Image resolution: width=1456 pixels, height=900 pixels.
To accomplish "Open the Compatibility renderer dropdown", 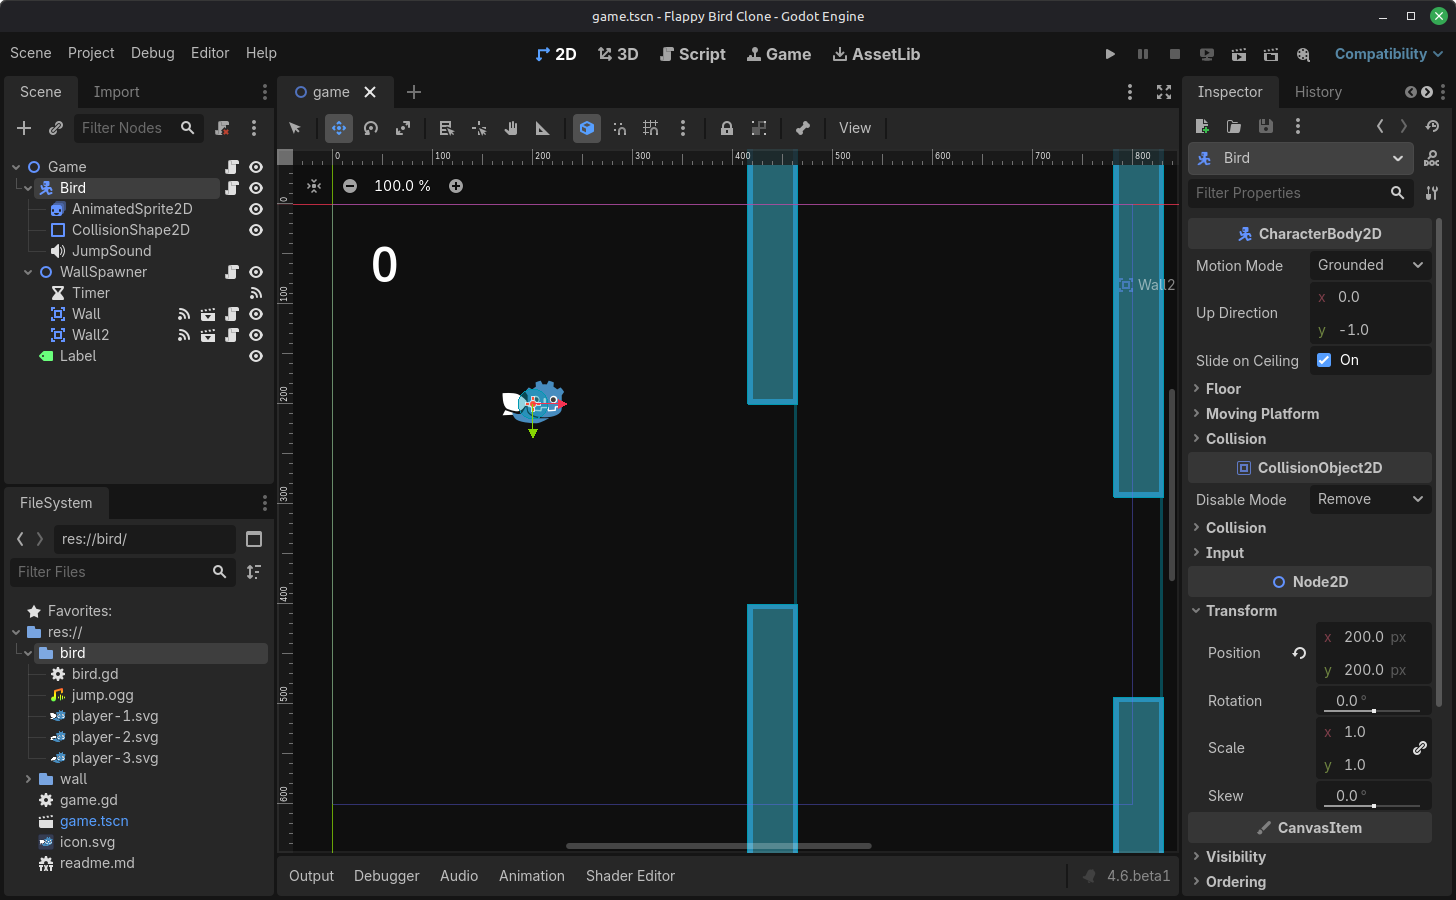I will pos(1388,54).
